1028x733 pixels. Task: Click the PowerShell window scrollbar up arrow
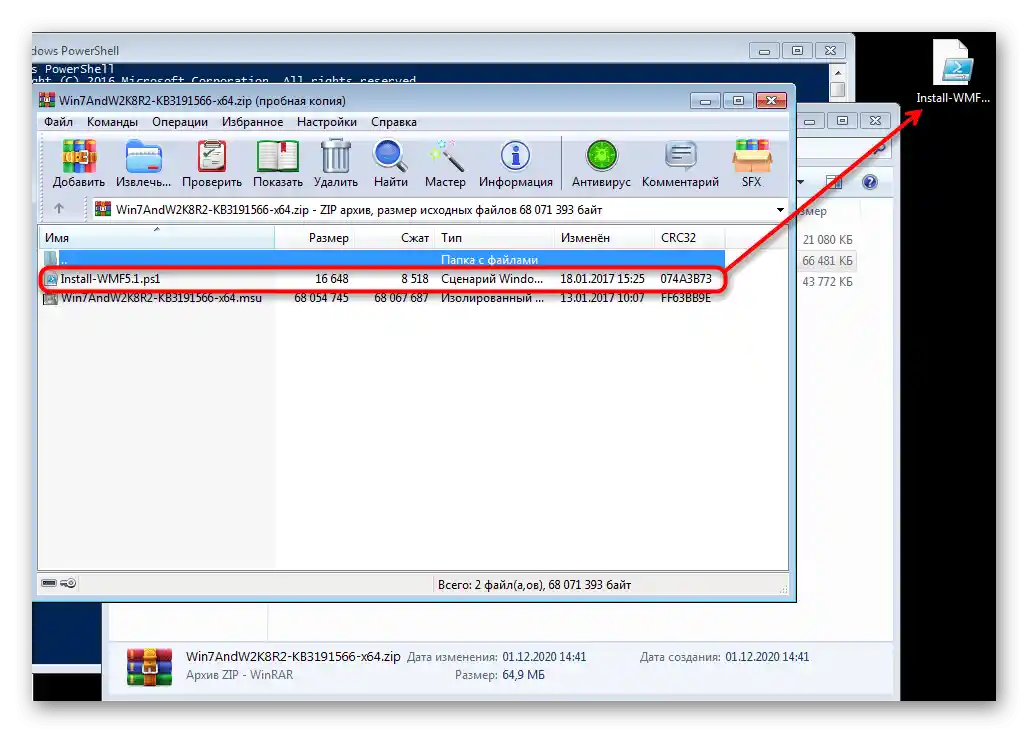click(837, 72)
